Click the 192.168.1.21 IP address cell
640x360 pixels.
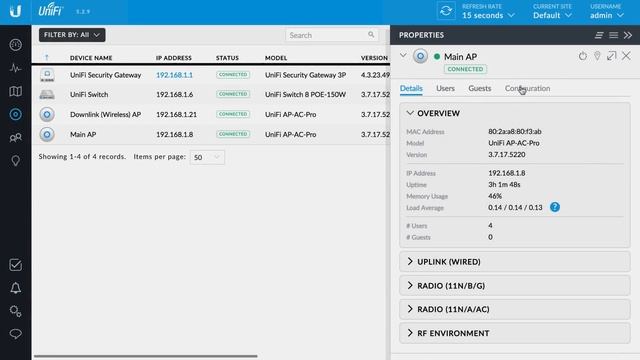click(176, 115)
